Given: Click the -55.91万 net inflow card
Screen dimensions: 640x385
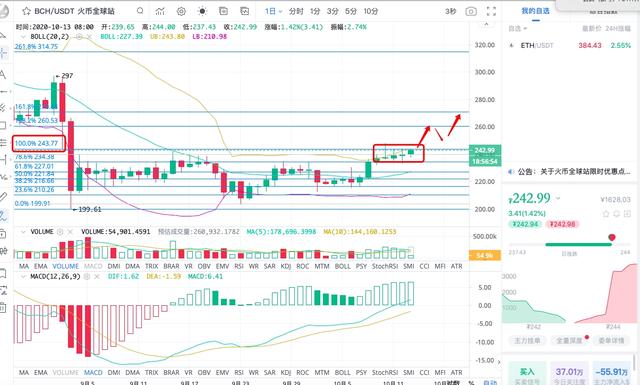Looking at the screenshot, I should tap(611, 374).
